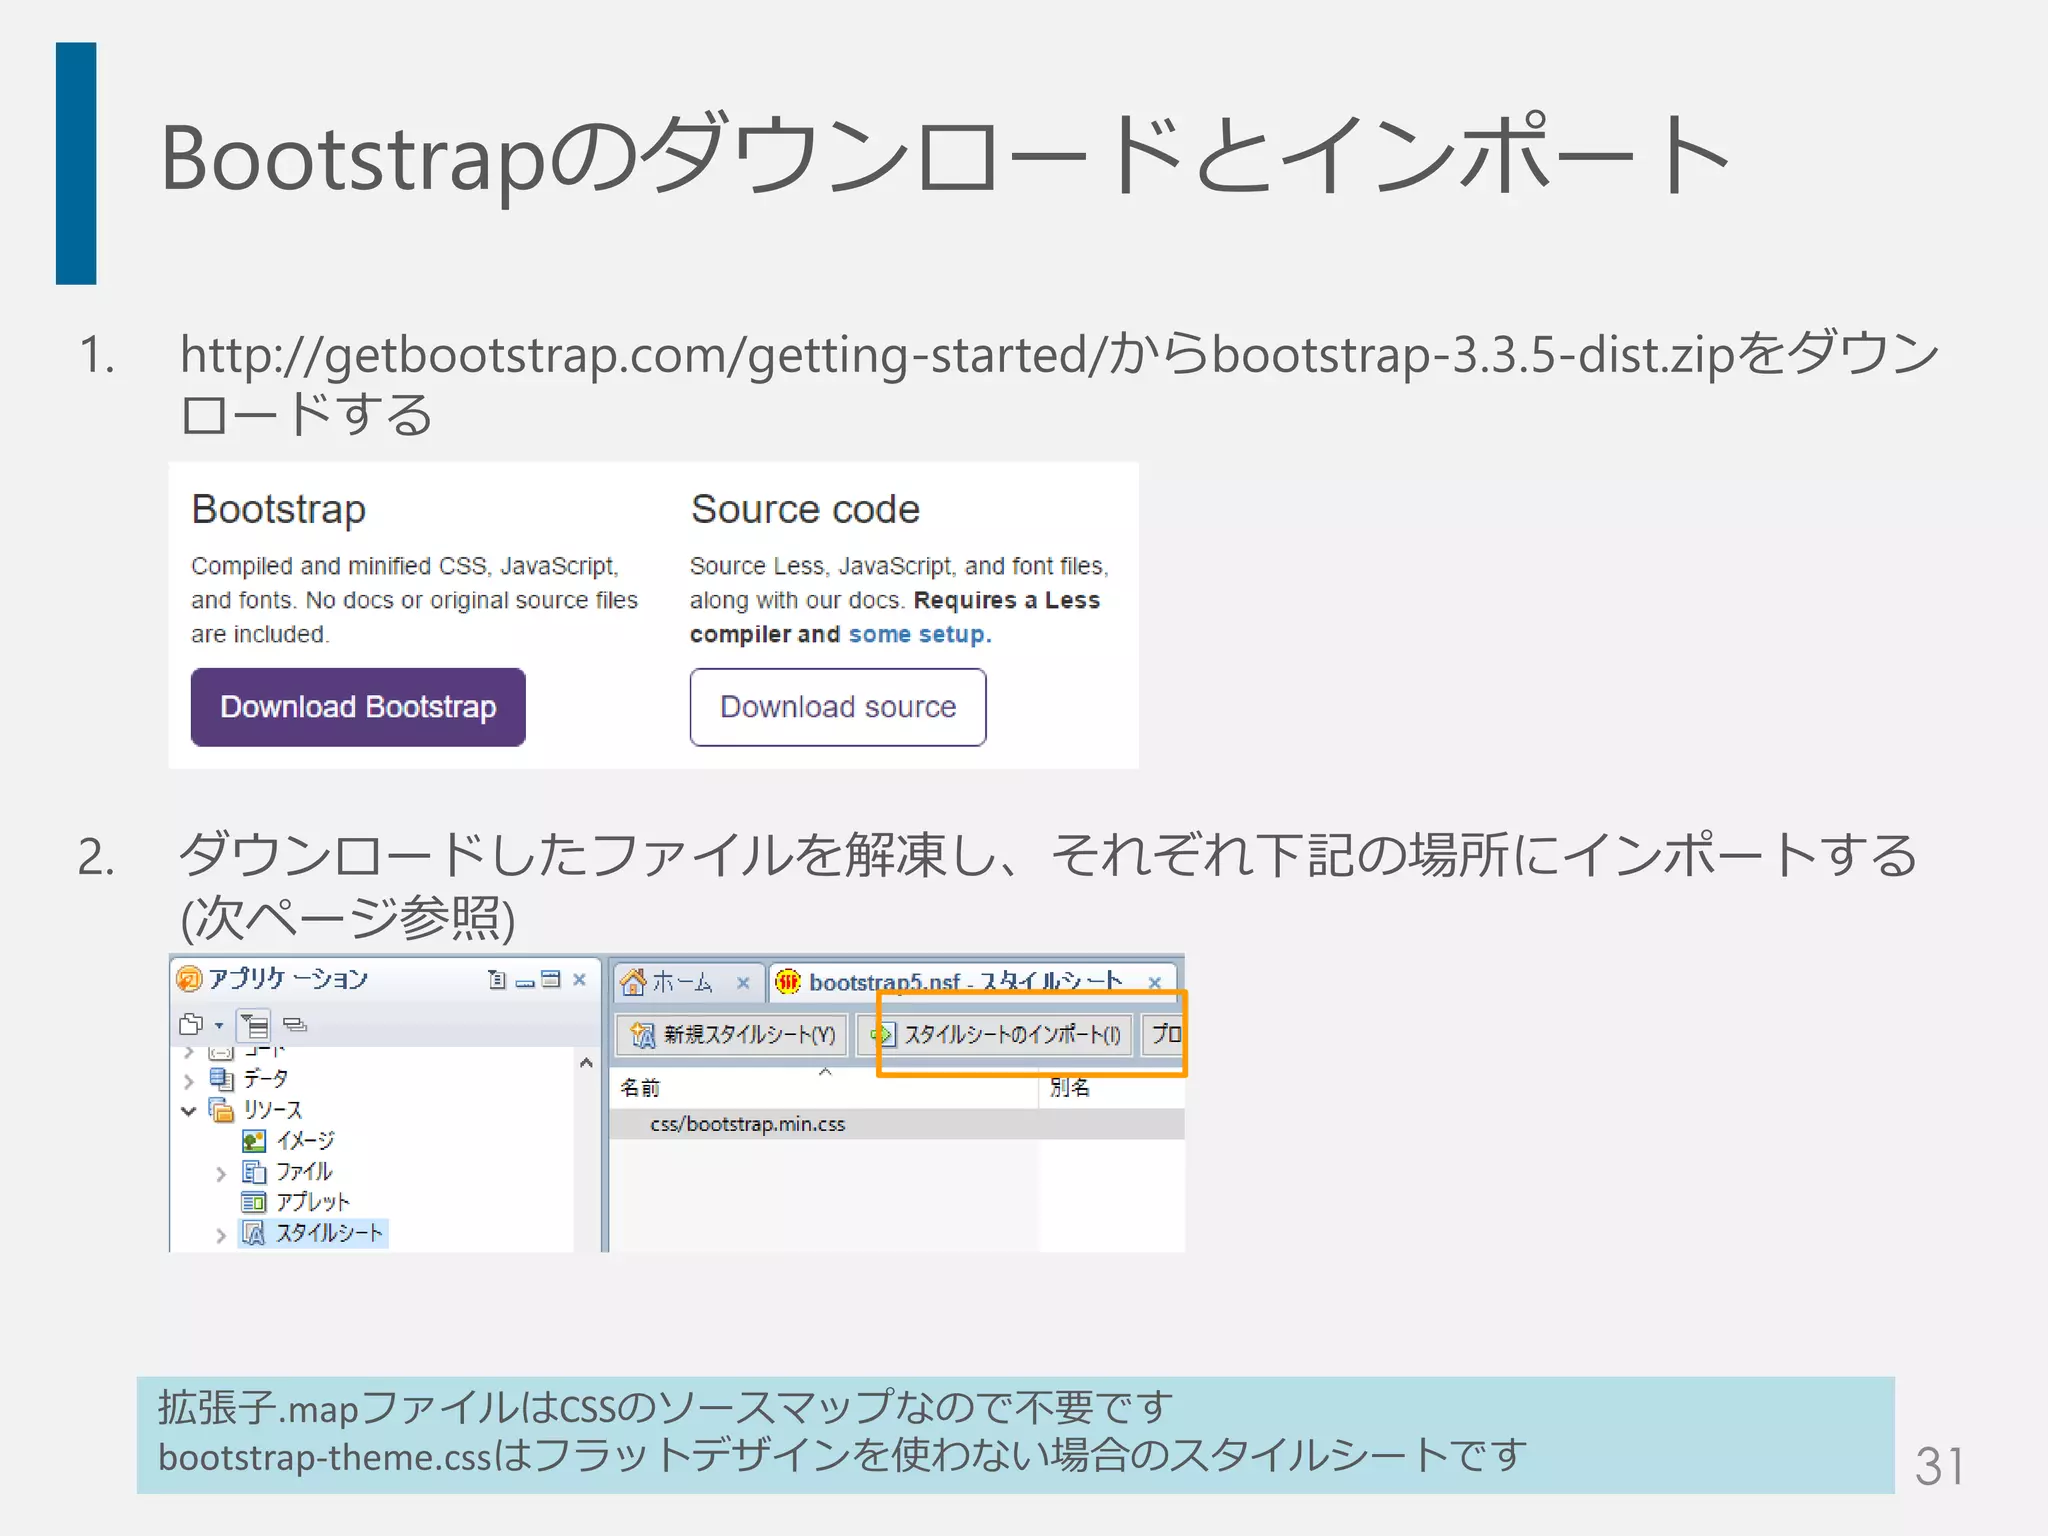The width and height of the screenshot is (2048, 1536).
Task: Click the アプリケーション panel icon
Action: [x=188, y=979]
